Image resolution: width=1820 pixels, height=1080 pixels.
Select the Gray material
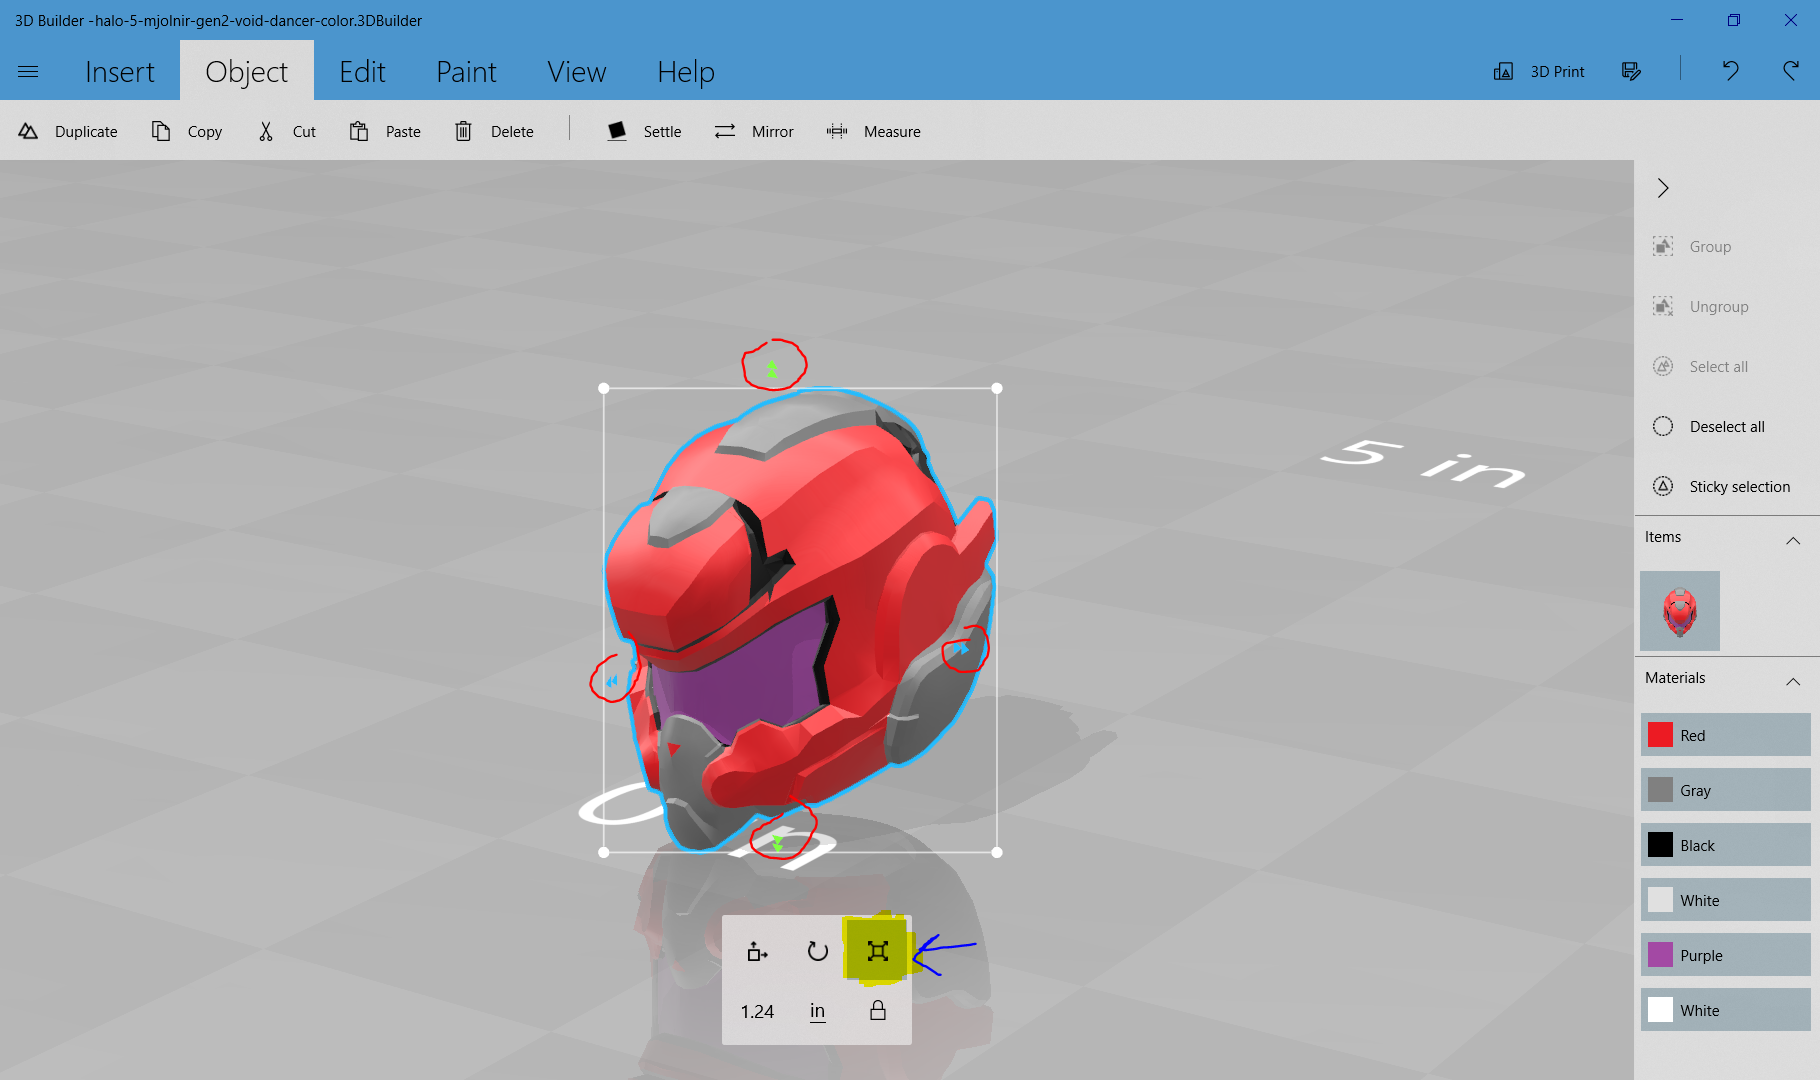click(1726, 790)
